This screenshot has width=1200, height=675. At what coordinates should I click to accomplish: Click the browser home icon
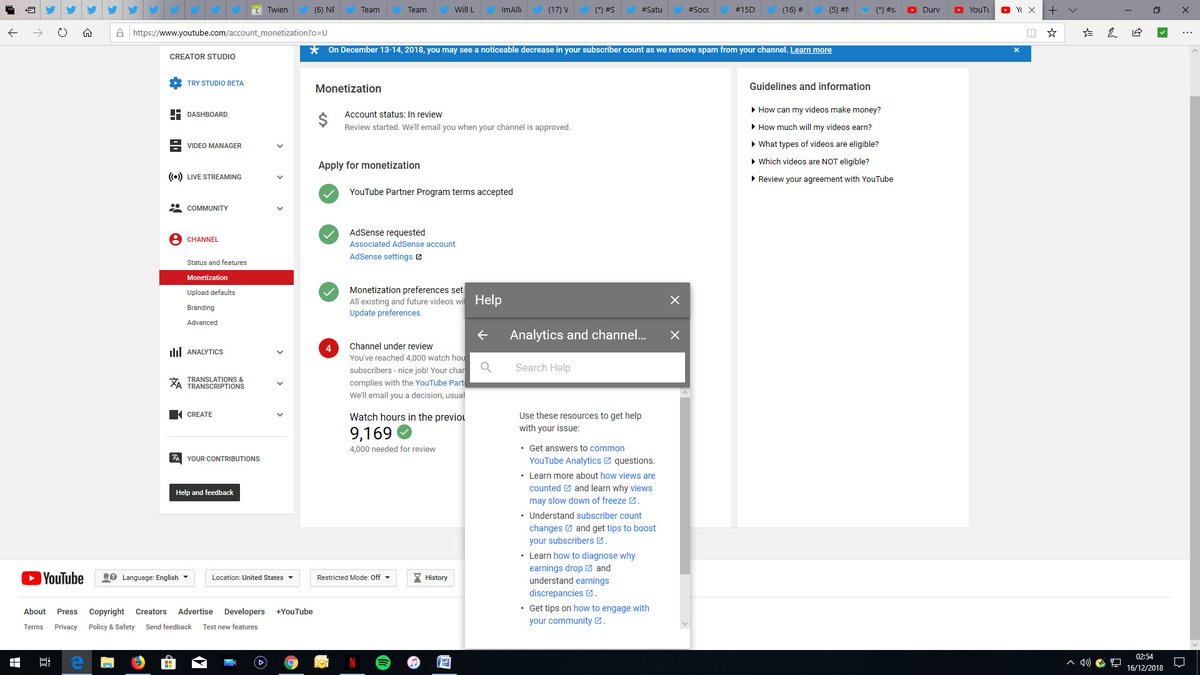[x=88, y=32]
